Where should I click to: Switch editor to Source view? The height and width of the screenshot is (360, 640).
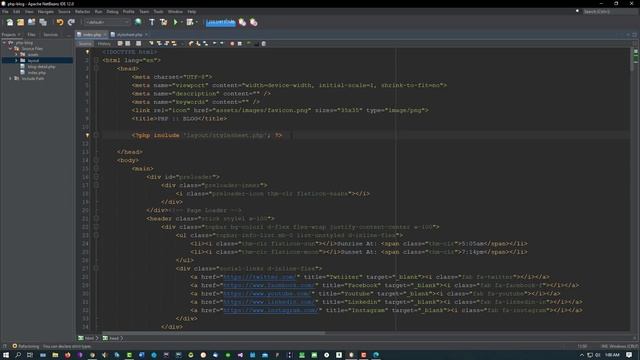pyautogui.click(x=85, y=44)
